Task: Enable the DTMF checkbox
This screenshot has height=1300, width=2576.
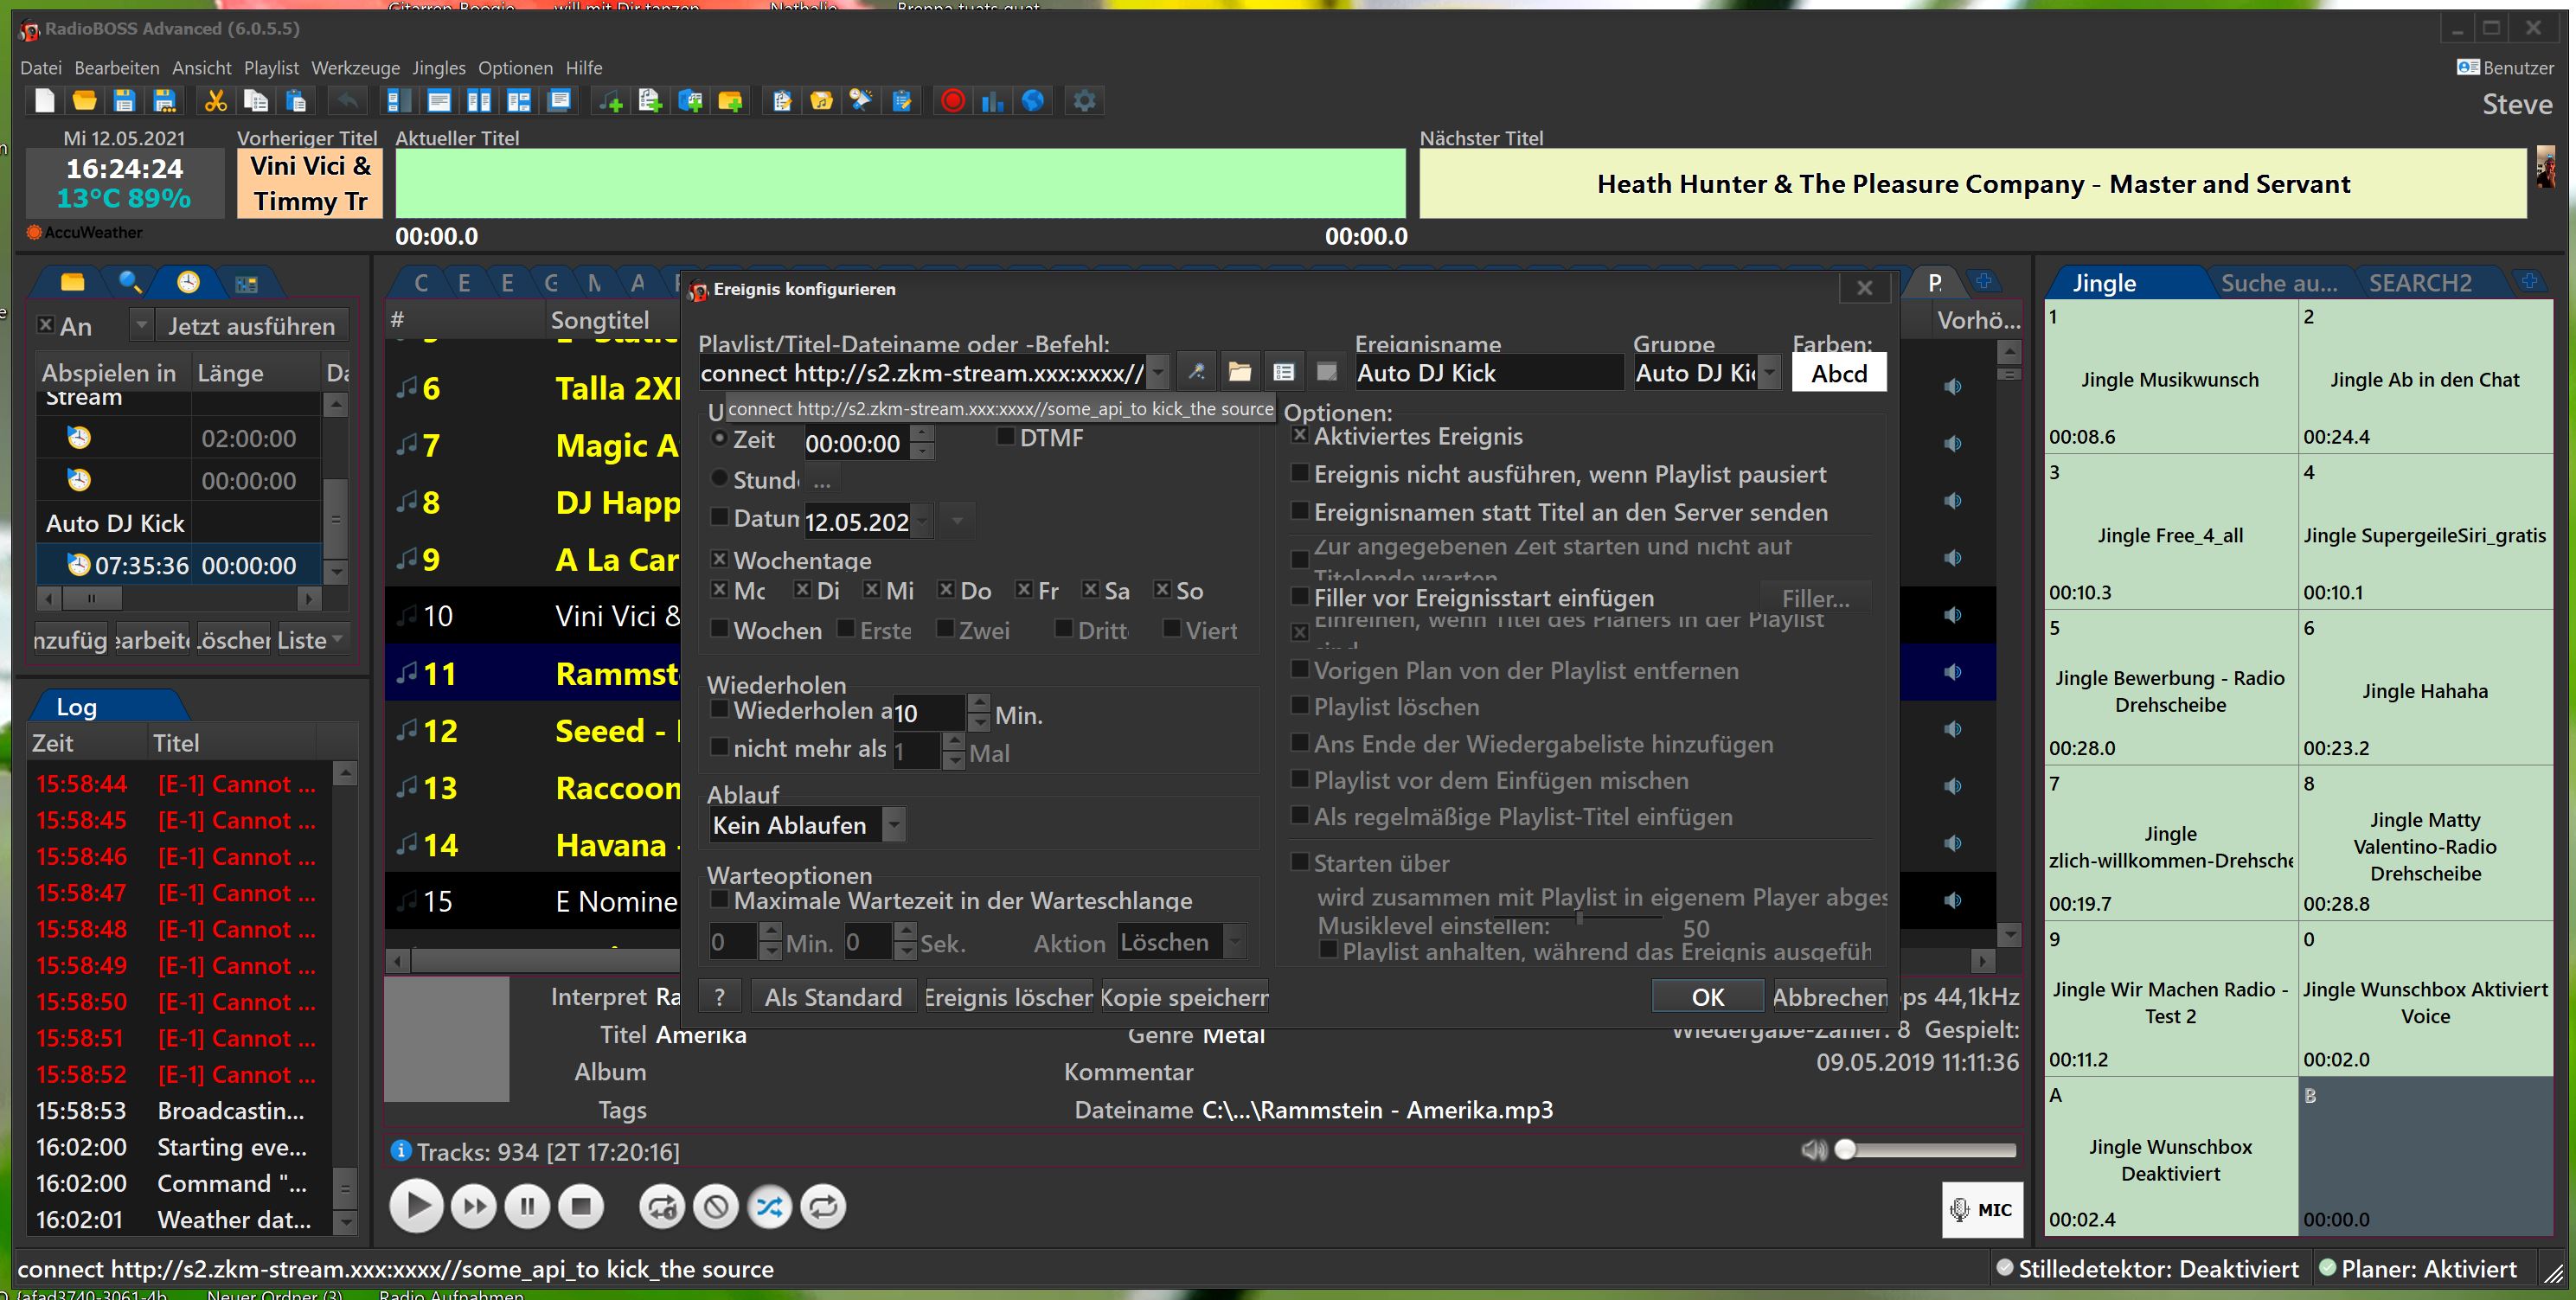Action: point(1006,437)
